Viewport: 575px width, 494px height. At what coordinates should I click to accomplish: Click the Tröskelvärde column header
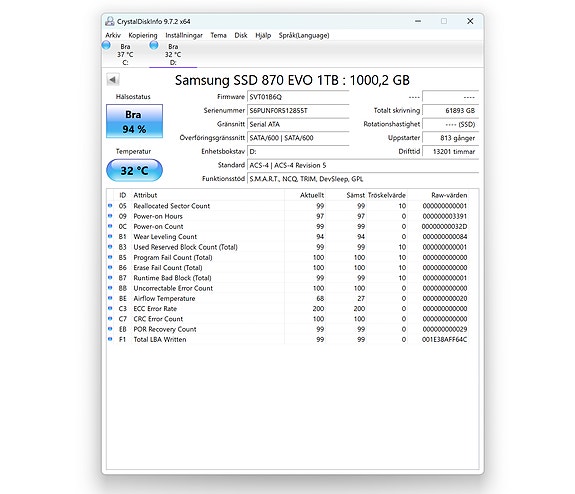coord(387,195)
